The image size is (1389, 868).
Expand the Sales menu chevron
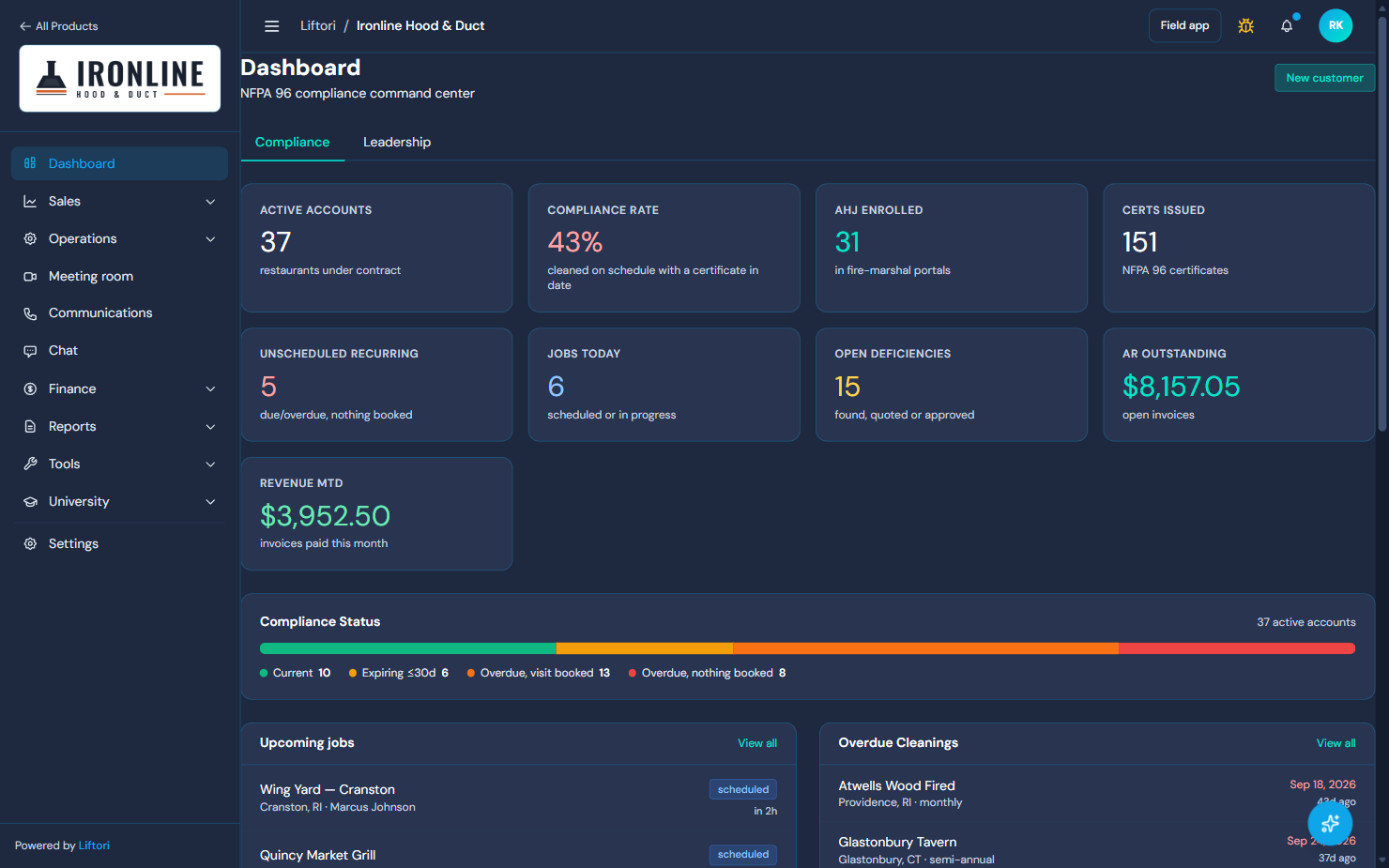coord(210,201)
